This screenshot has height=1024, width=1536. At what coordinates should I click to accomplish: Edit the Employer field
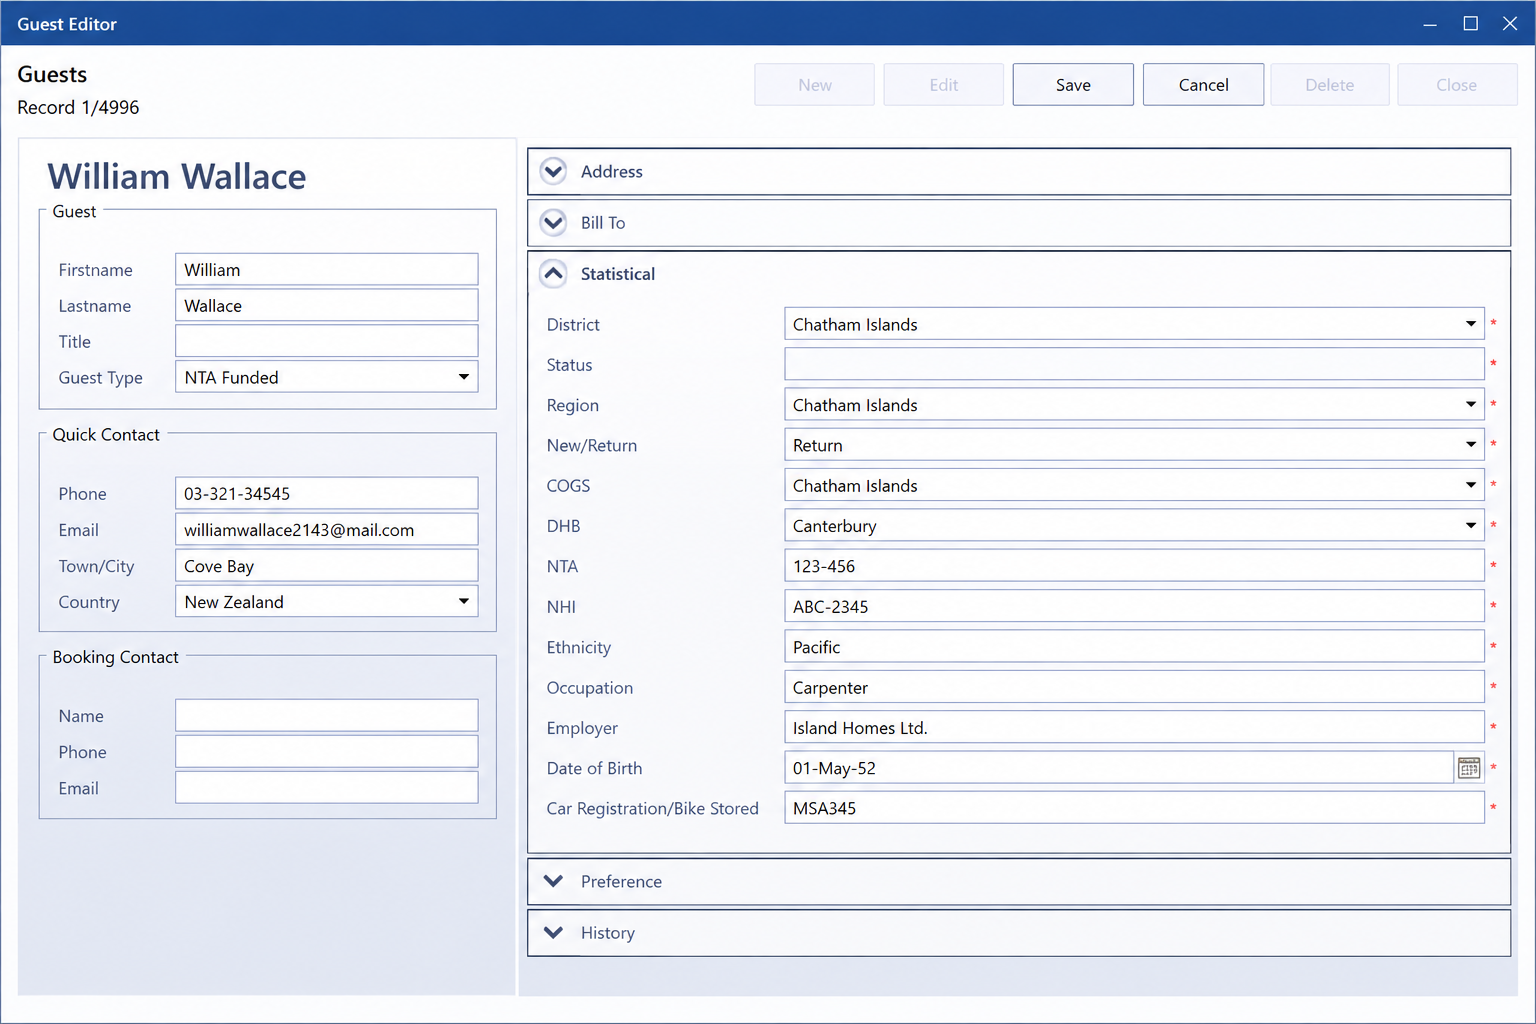1134,728
